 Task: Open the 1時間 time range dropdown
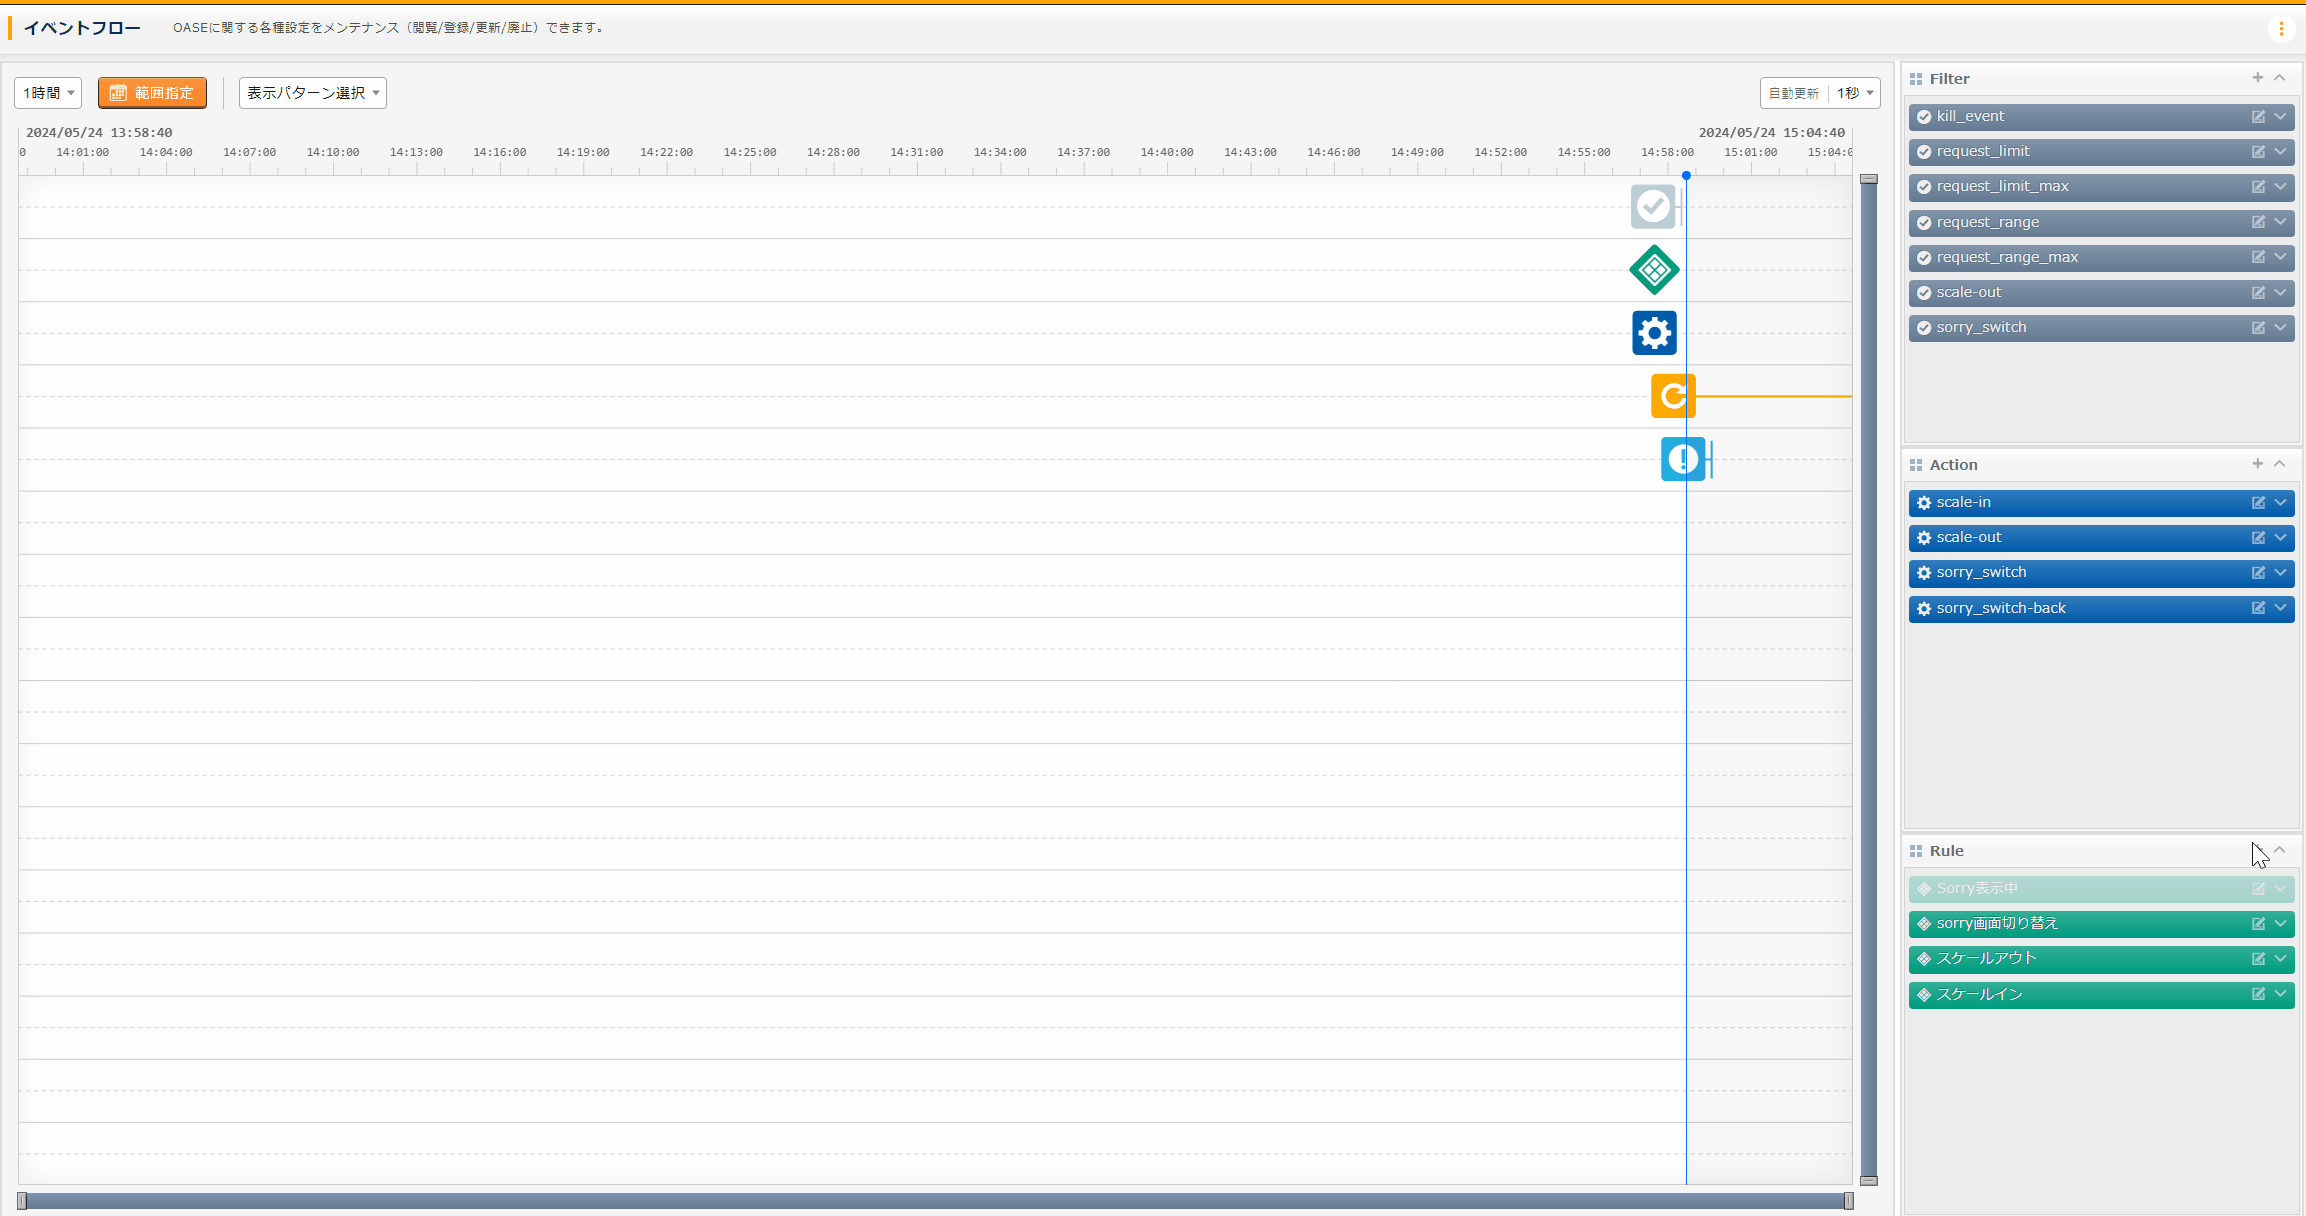[x=48, y=93]
